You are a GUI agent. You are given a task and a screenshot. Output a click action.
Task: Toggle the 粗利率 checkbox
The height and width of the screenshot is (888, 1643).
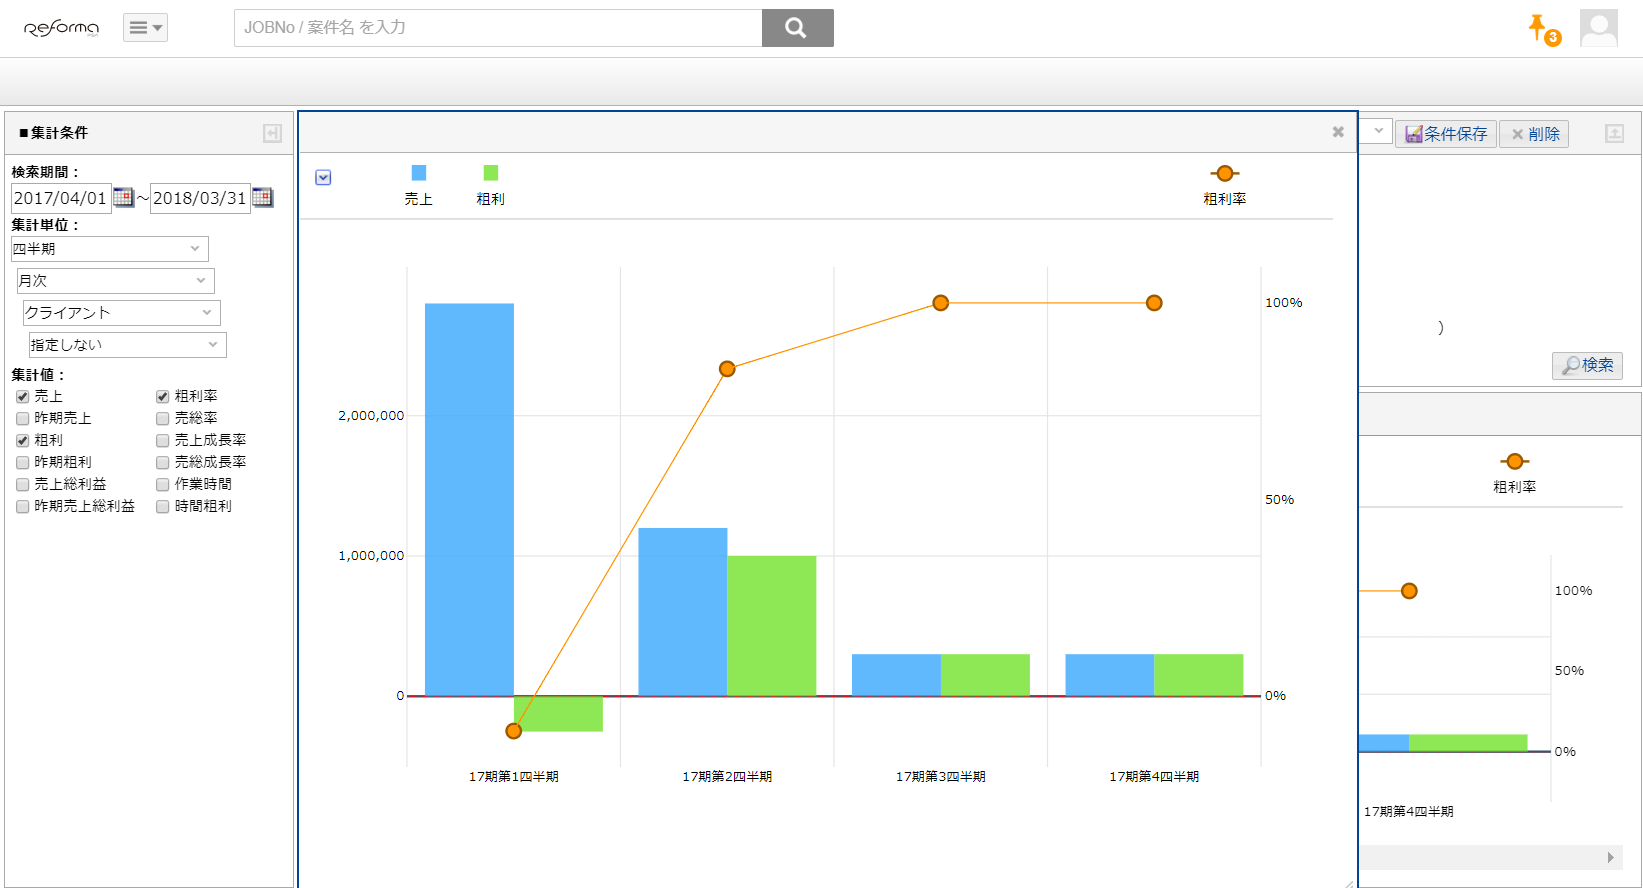coord(163,397)
